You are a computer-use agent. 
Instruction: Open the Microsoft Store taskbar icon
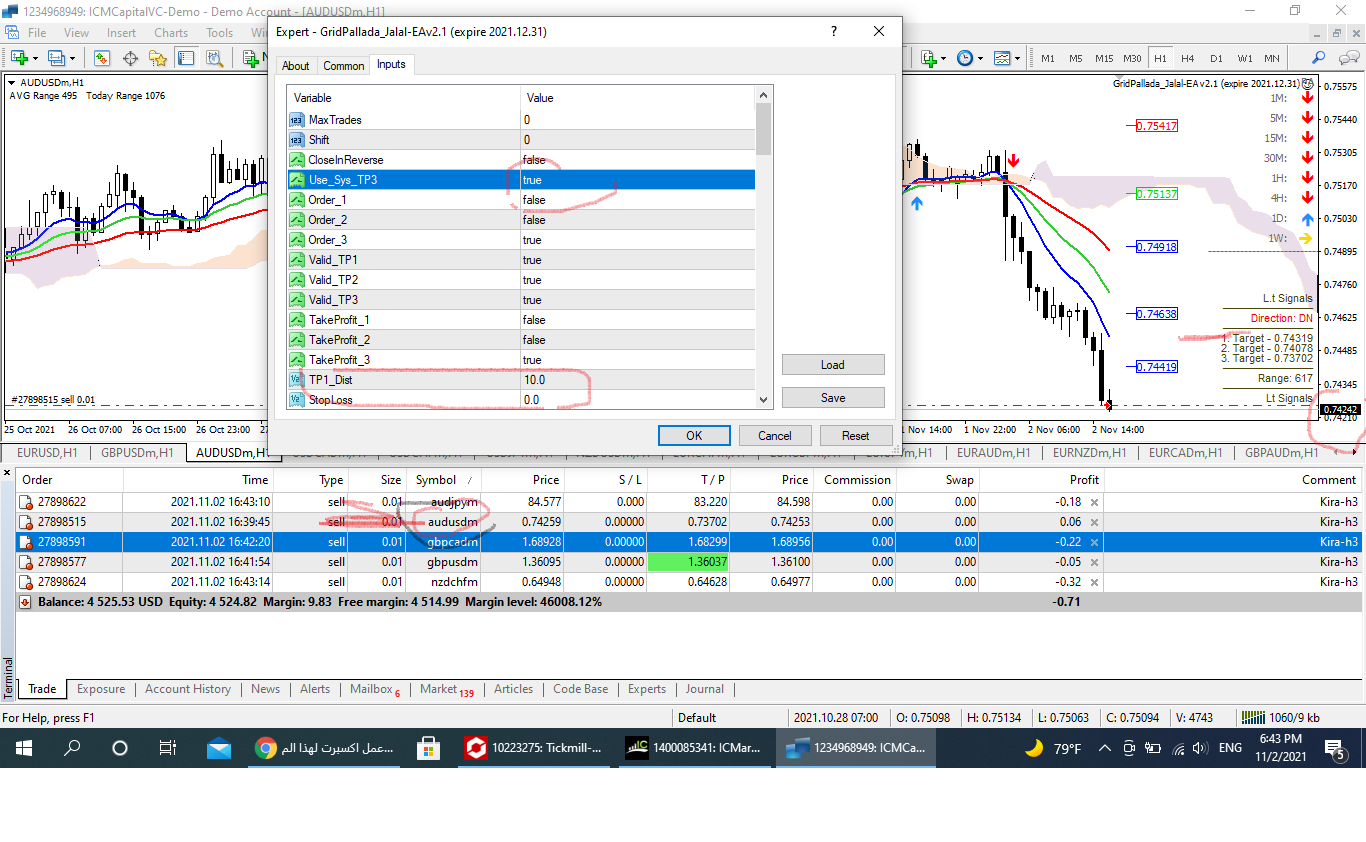[x=428, y=748]
